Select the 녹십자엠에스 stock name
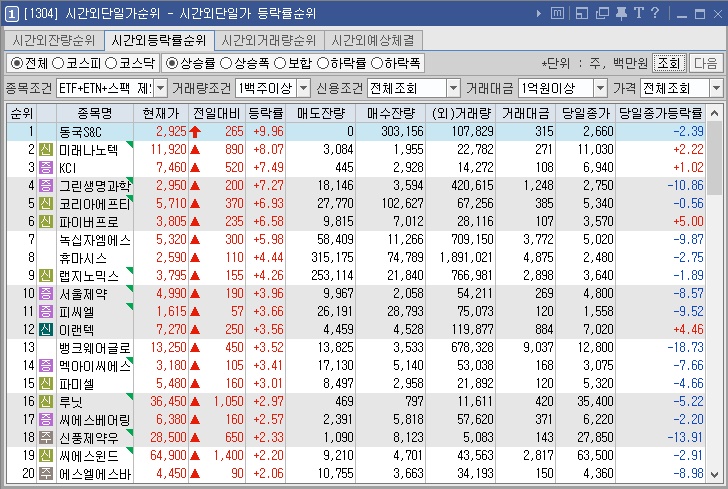Image resolution: width=728 pixels, height=489 pixels. coord(95,240)
